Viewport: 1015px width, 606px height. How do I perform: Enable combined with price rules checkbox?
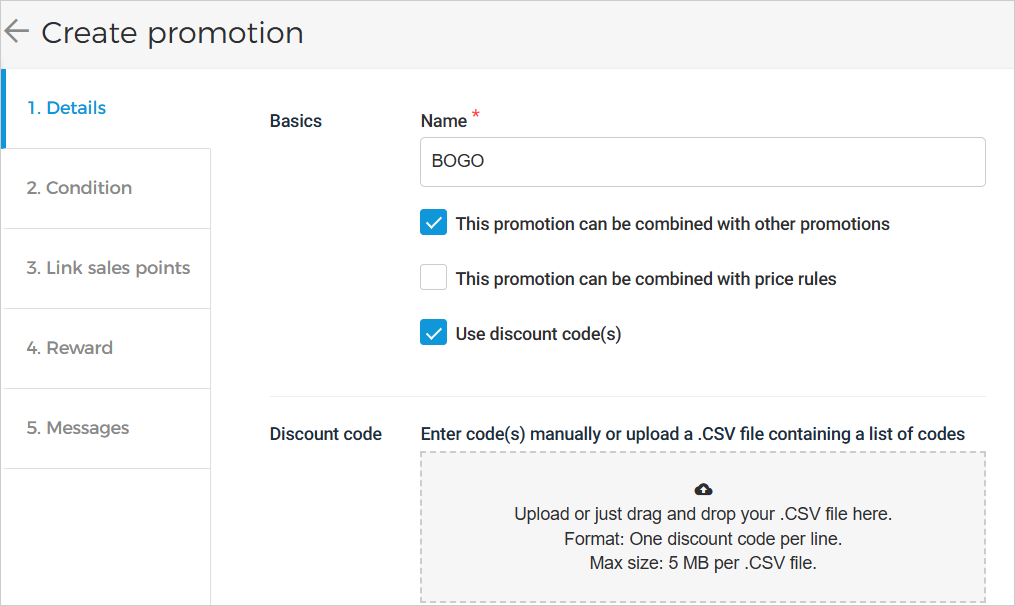tap(433, 278)
